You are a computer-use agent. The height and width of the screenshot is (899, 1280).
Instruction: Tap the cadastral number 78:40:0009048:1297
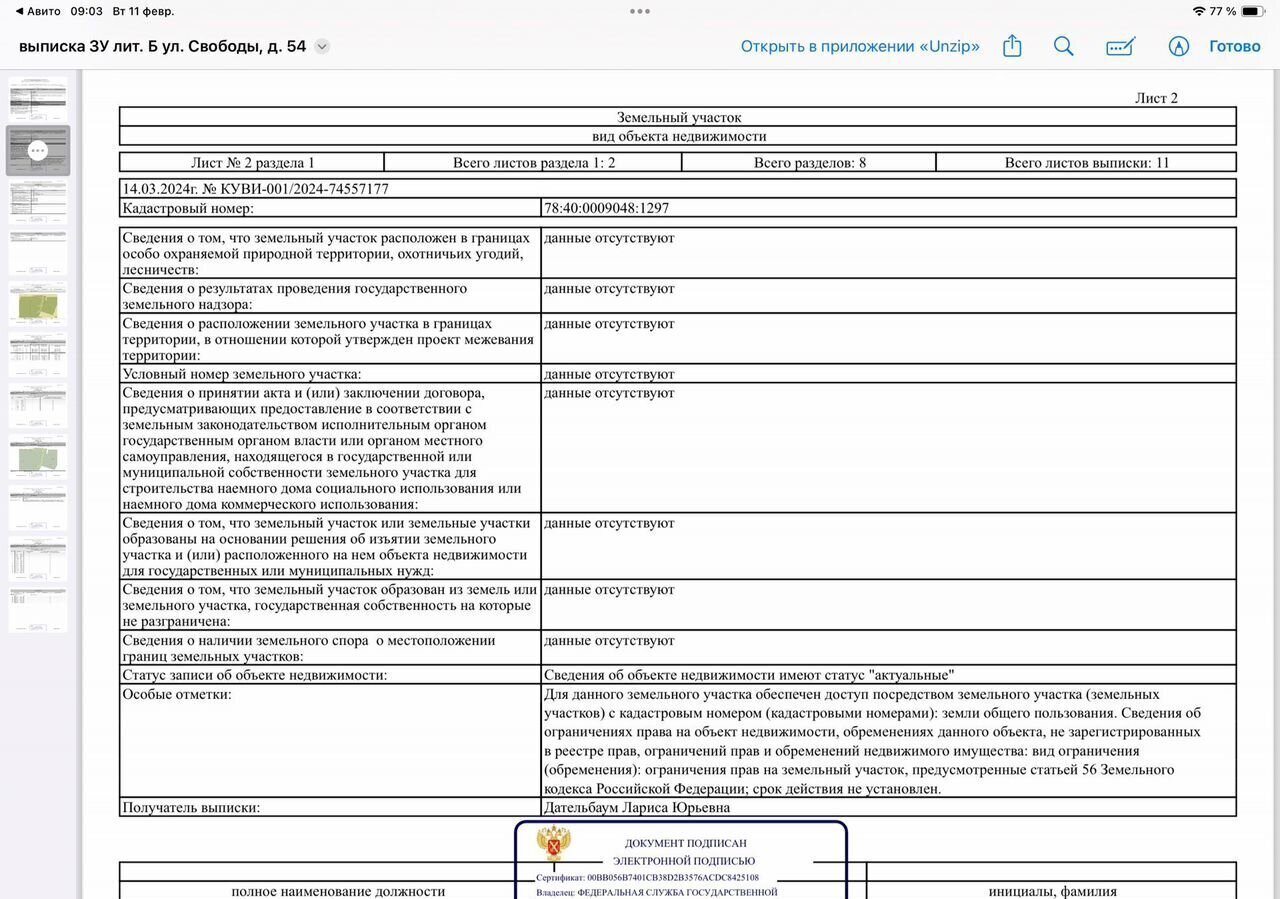(606, 208)
